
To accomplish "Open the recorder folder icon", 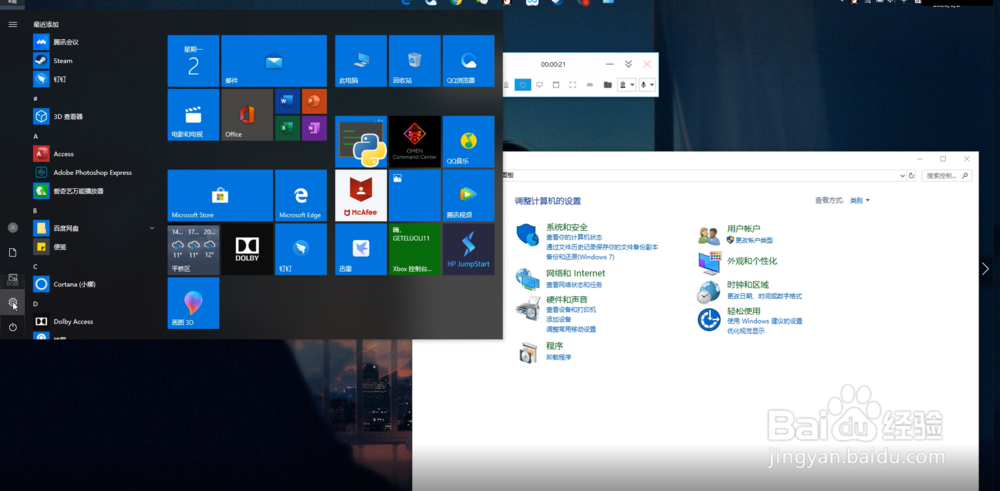I will pyautogui.click(x=607, y=85).
